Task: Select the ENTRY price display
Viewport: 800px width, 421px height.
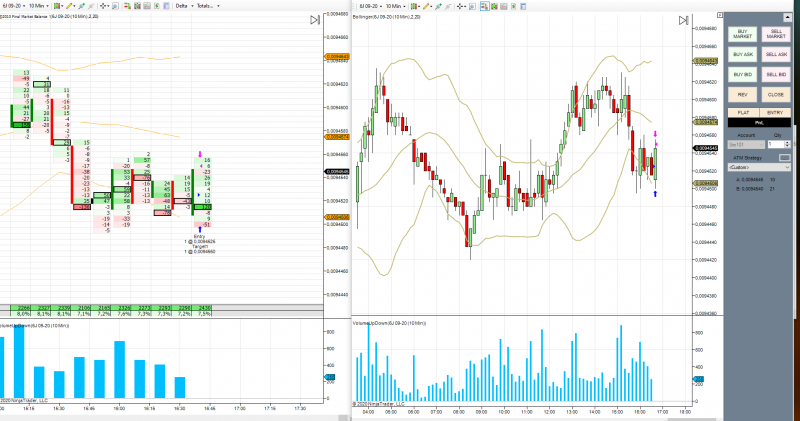Action: (x=775, y=112)
